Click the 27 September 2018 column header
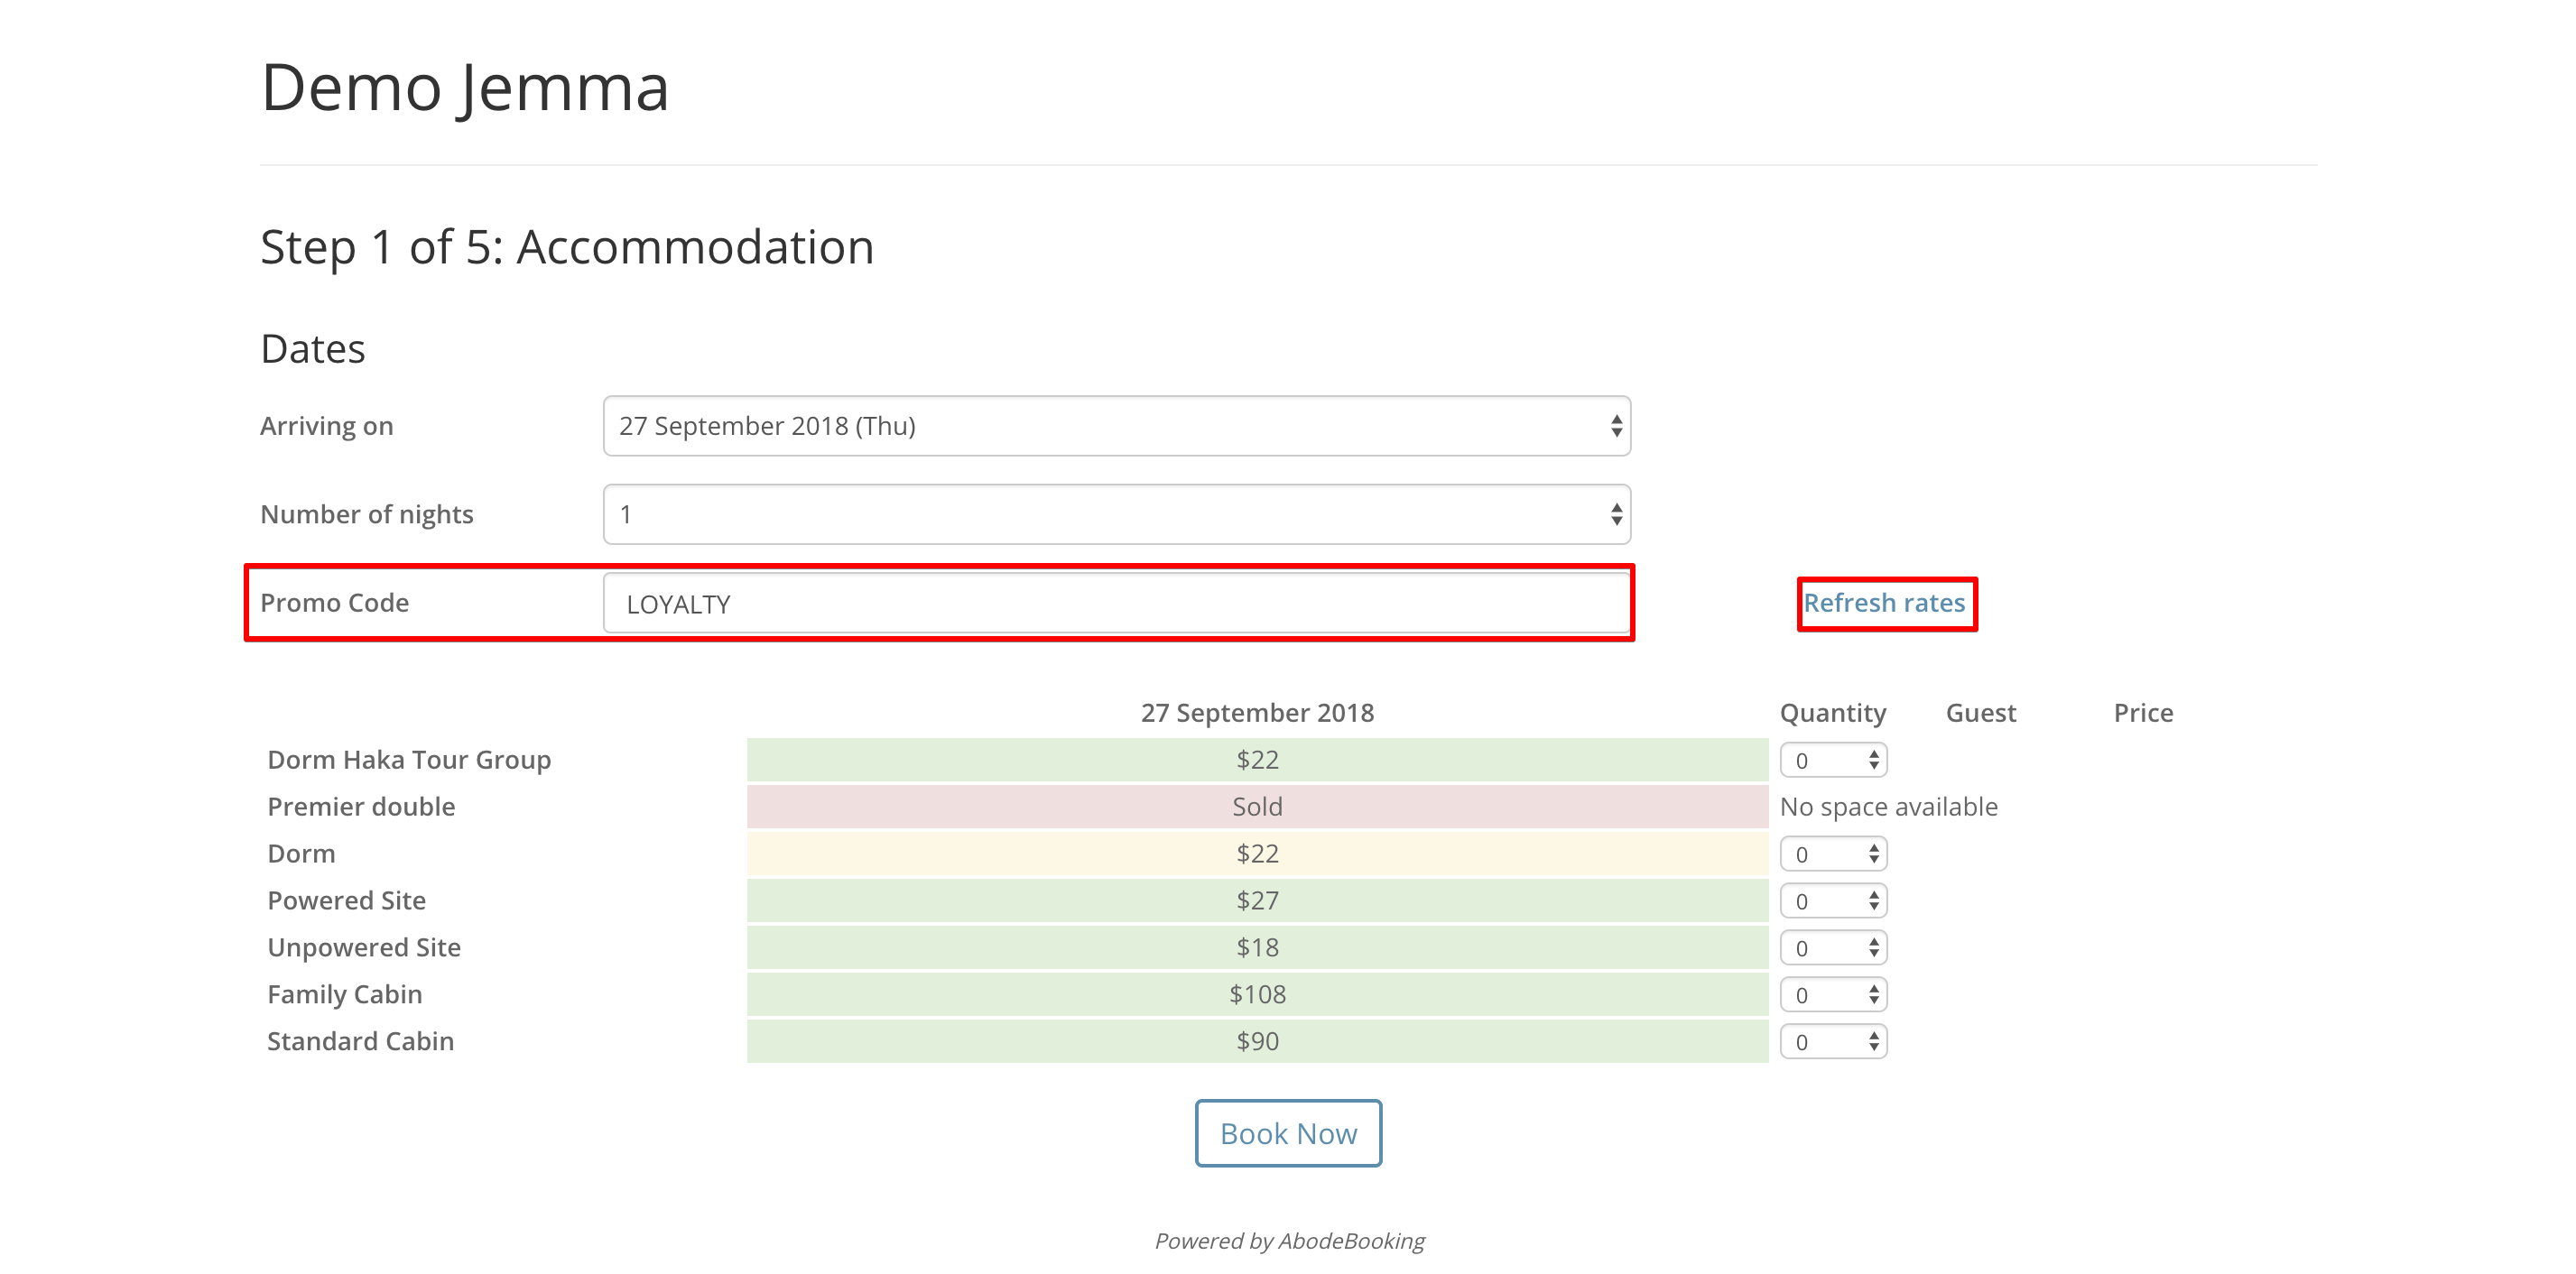The width and height of the screenshot is (2576, 1274). (1257, 712)
